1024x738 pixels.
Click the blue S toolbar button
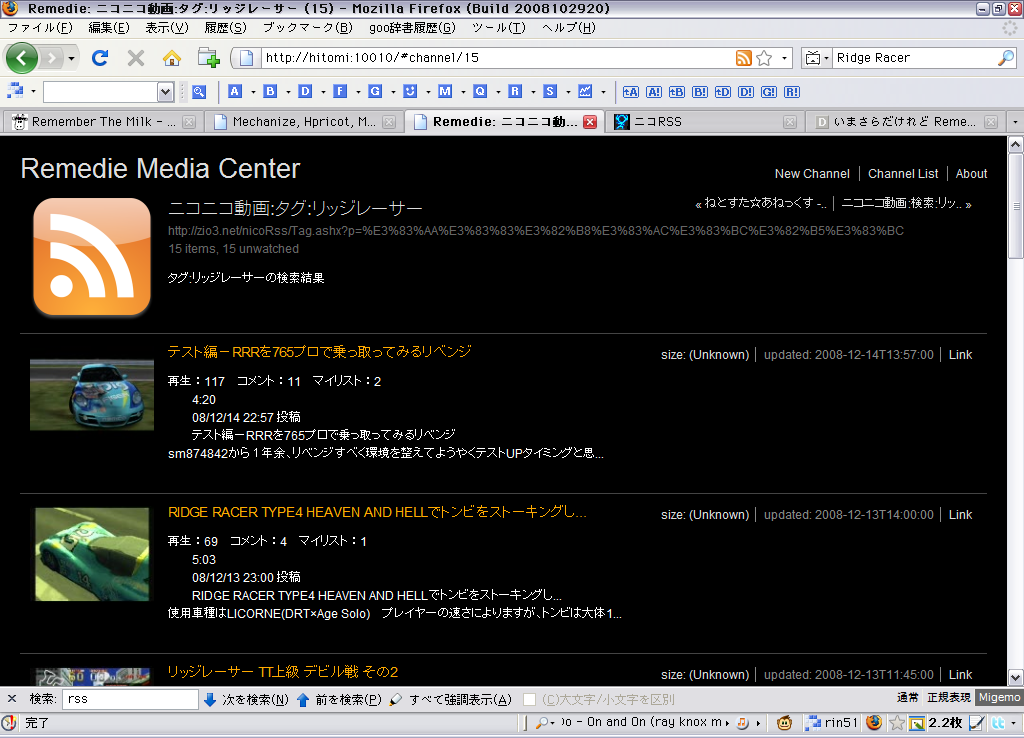(550, 91)
